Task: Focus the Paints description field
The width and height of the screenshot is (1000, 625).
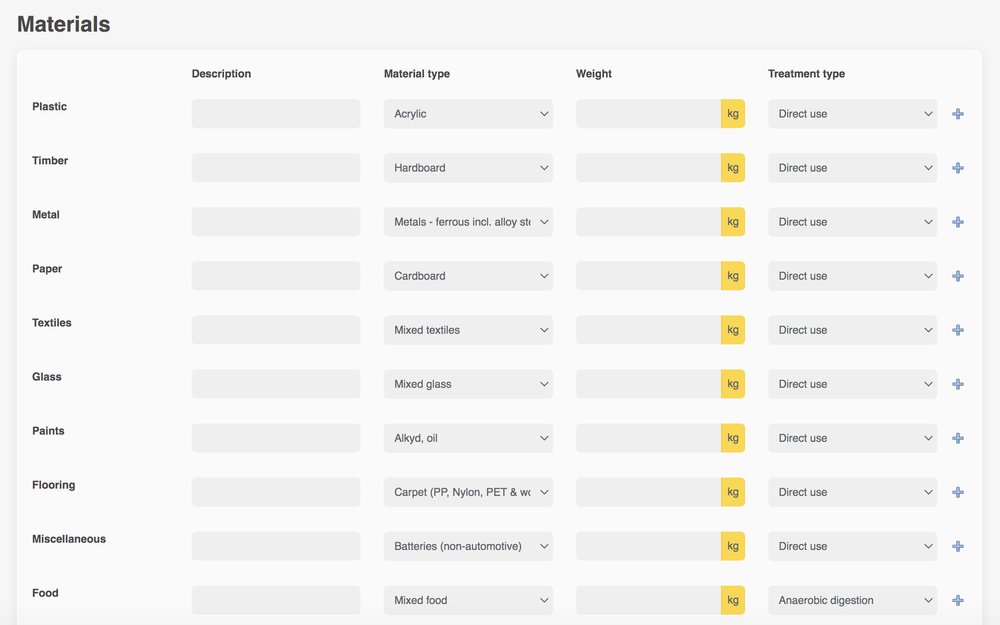Action: pos(276,438)
